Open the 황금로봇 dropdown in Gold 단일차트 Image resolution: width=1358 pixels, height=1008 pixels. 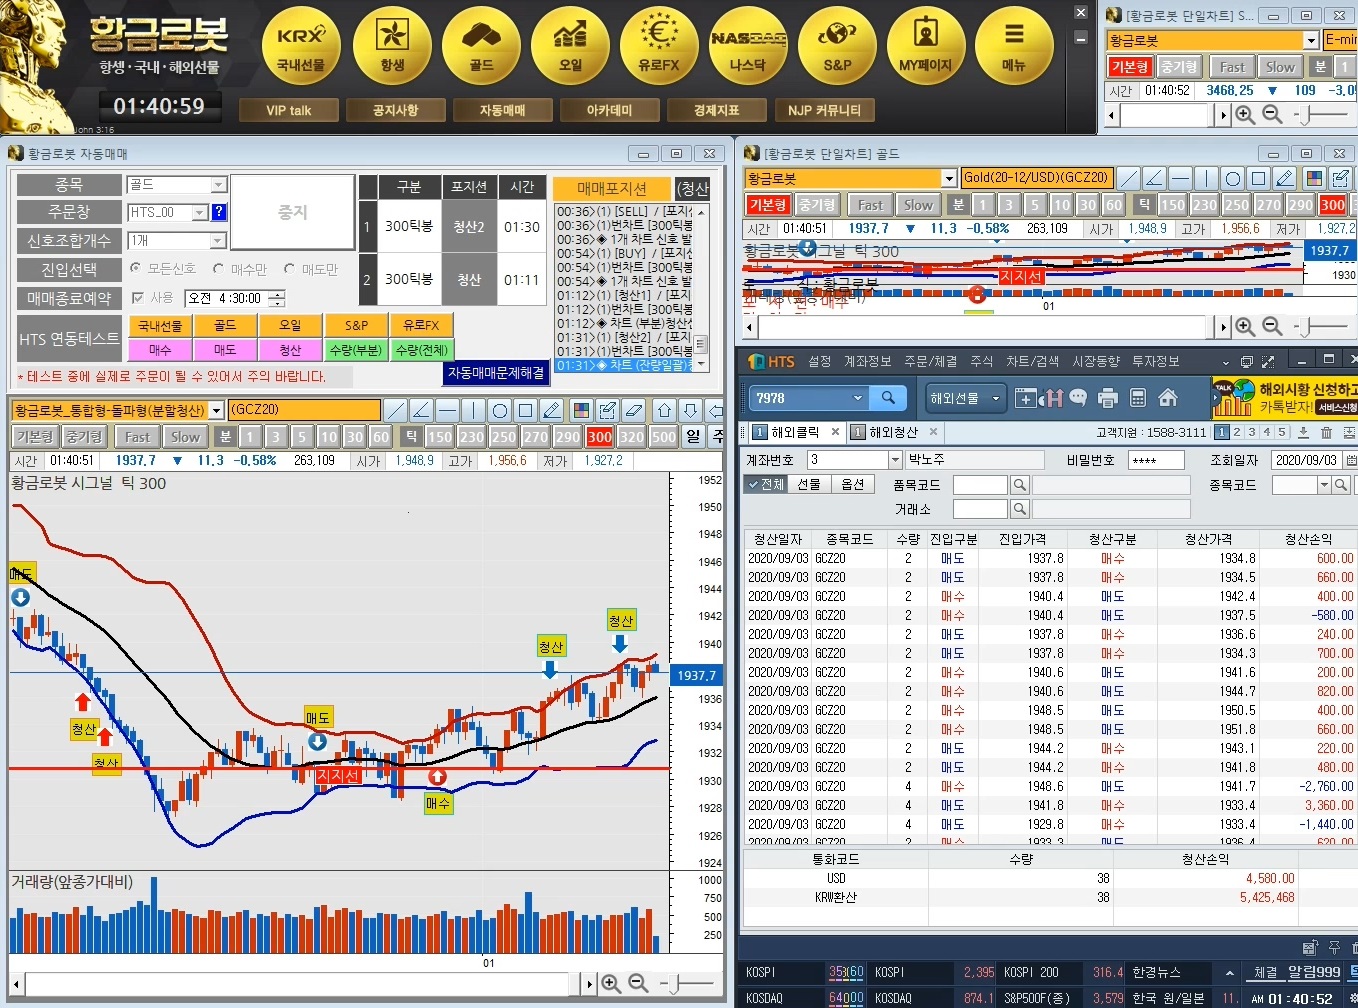pyautogui.click(x=949, y=178)
